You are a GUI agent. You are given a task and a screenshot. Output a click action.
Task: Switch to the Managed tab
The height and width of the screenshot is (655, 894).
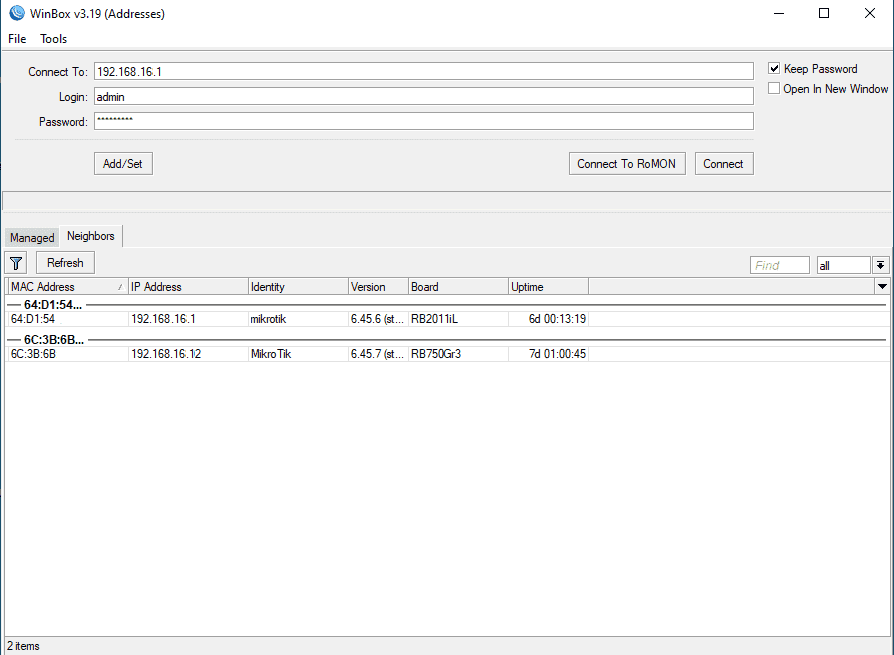tap(32, 238)
